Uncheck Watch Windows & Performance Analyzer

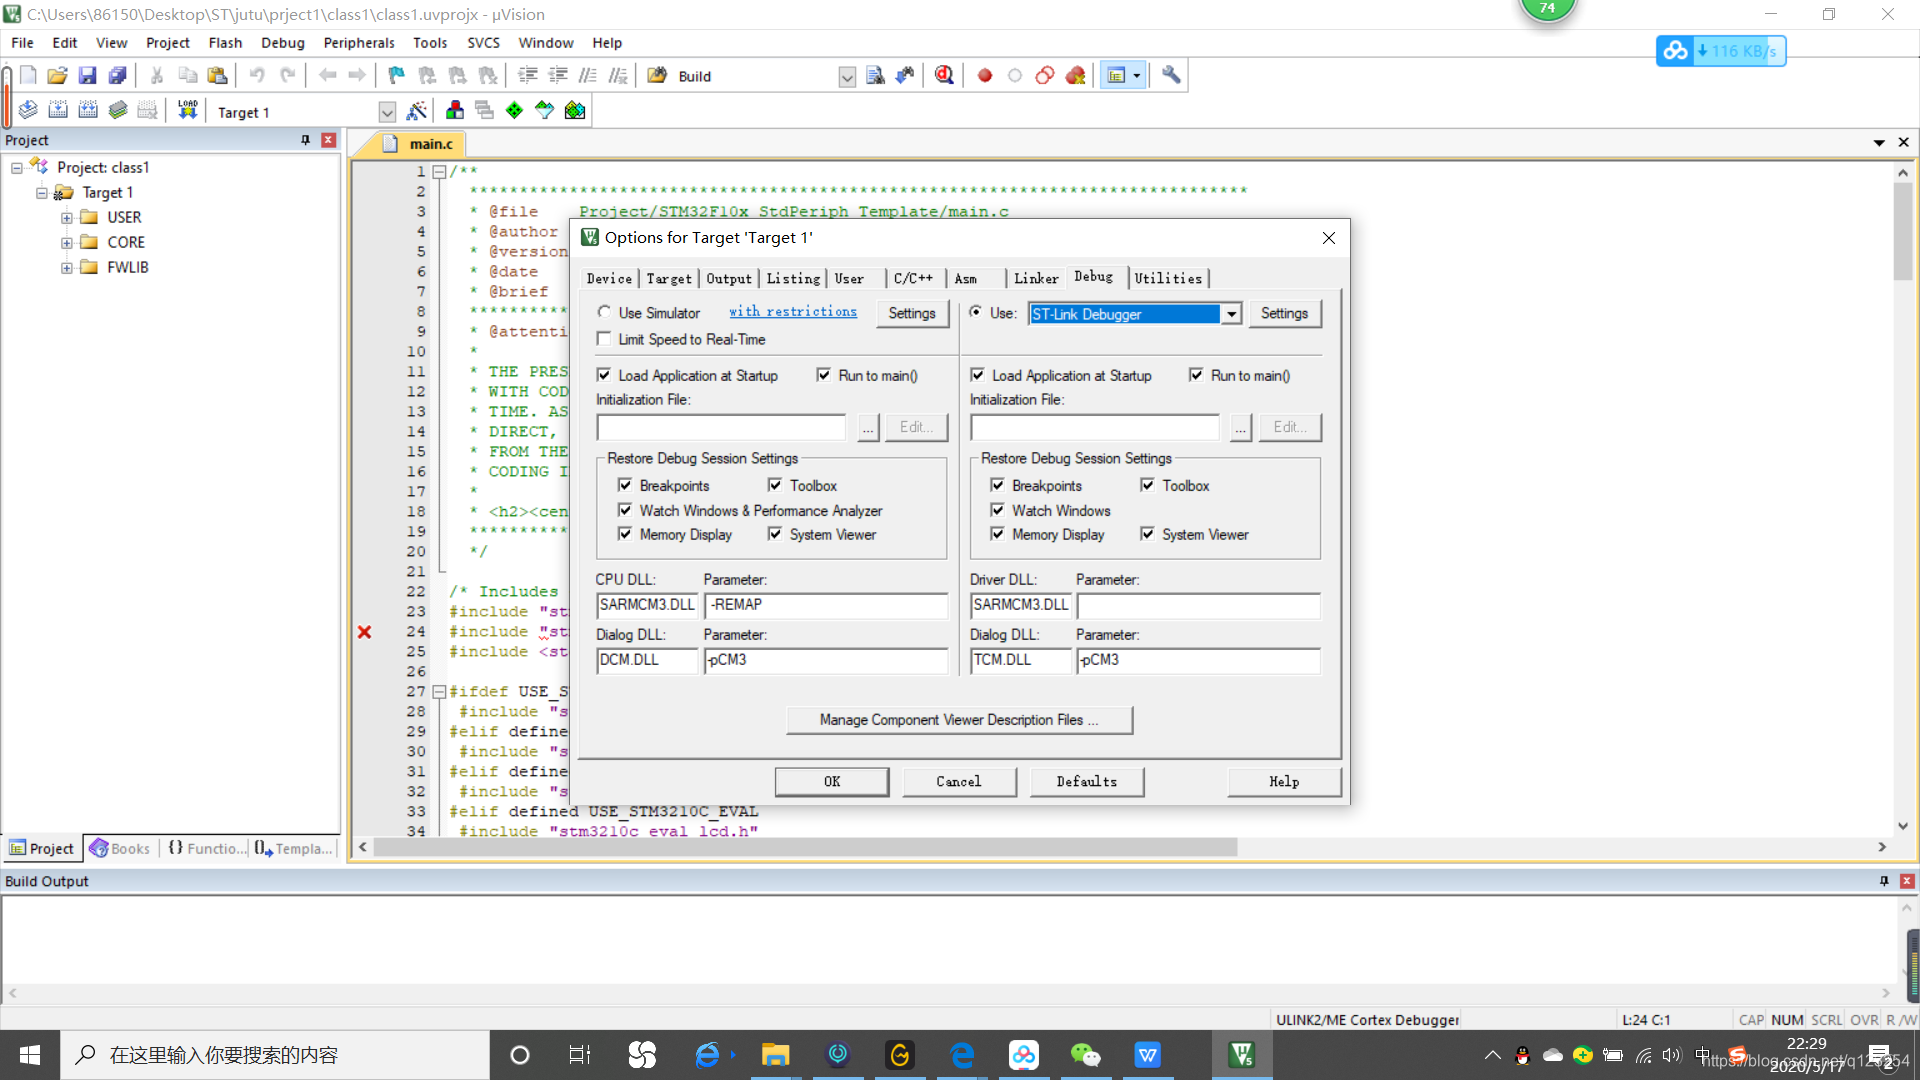click(x=625, y=511)
